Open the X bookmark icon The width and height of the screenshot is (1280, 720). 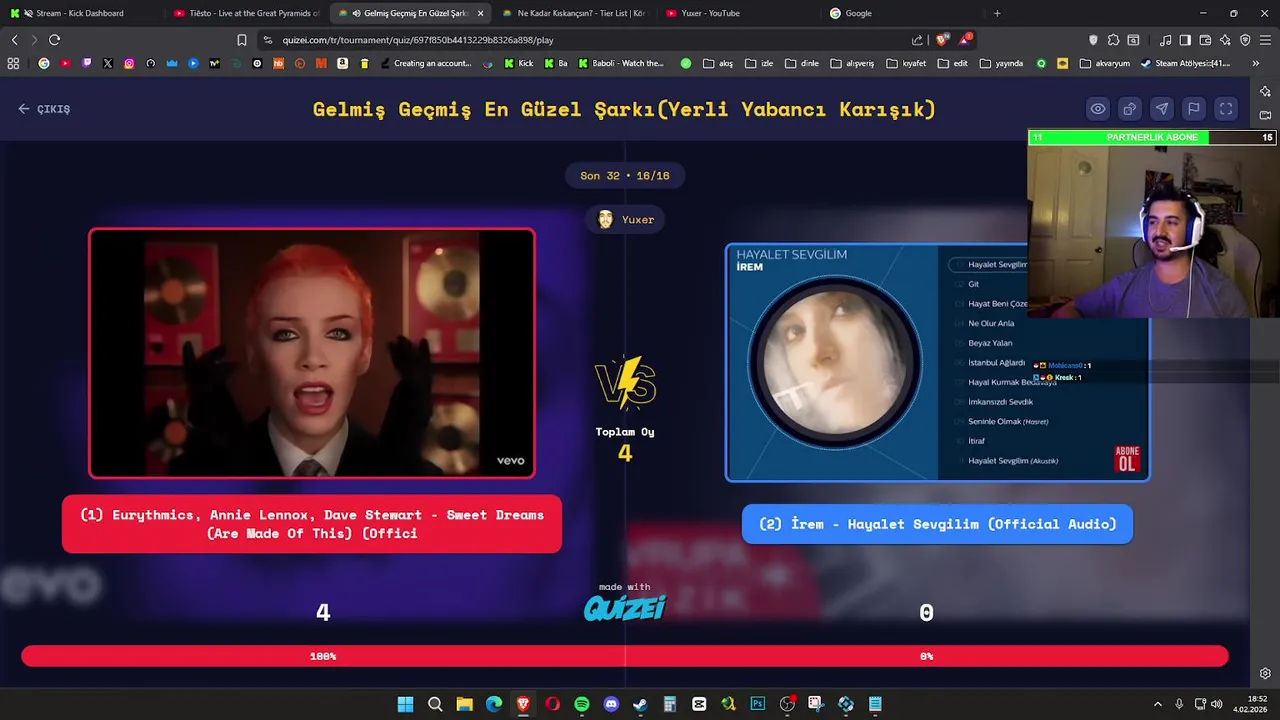tap(107, 63)
